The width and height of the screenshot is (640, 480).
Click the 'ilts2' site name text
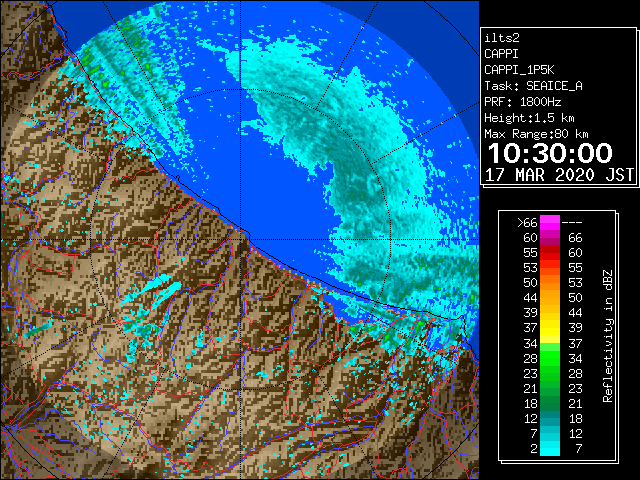pos(502,38)
